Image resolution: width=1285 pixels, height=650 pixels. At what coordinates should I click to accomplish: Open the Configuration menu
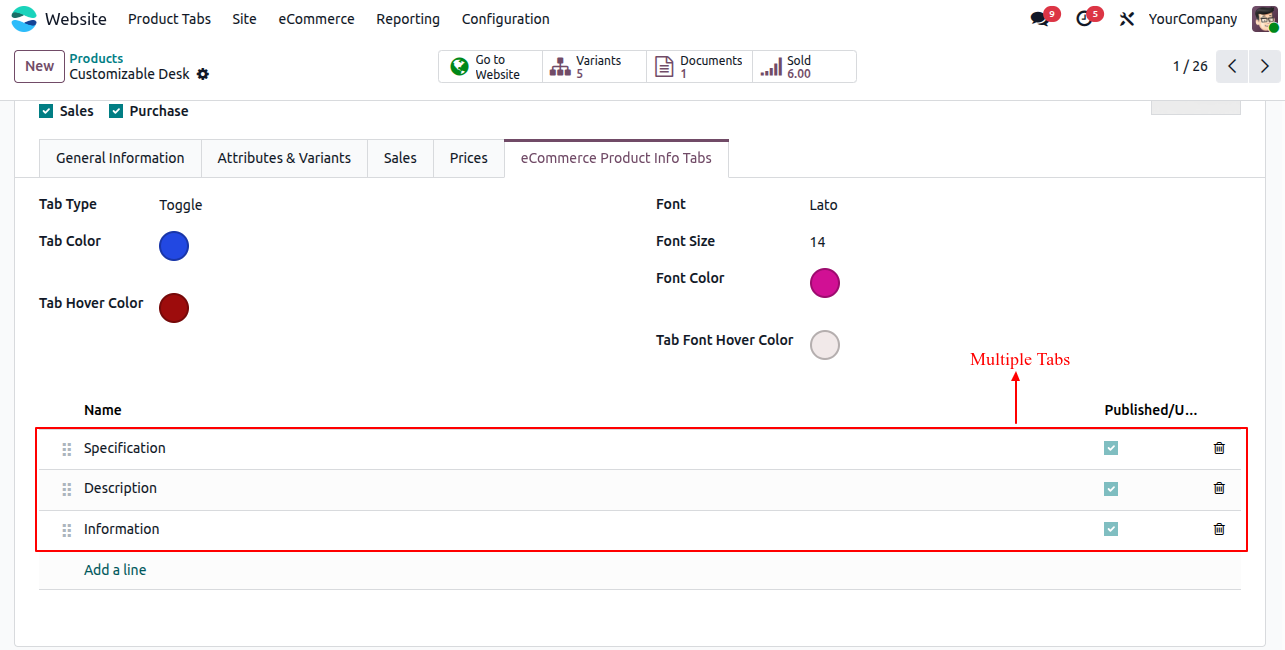pyautogui.click(x=505, y=19)
